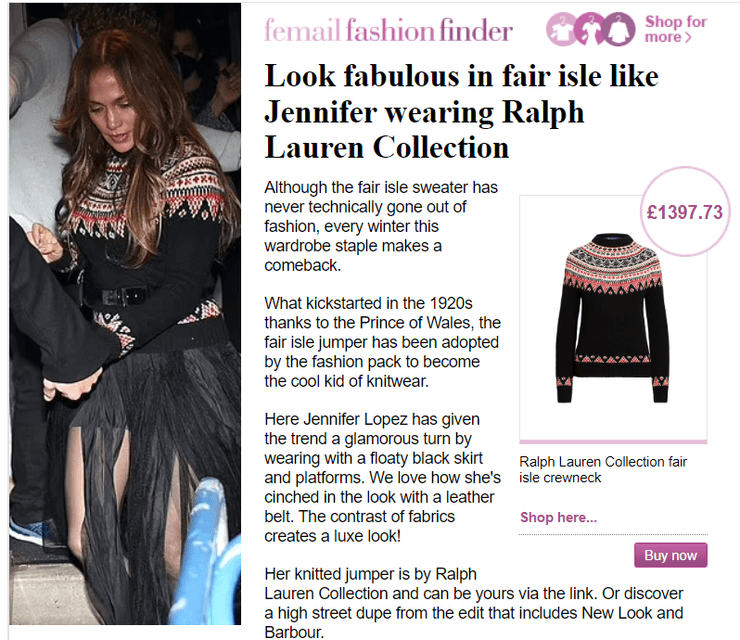Click the t-shirt circle icon
Viewport: 740px width, 640px height.
(x=562, y=29)
